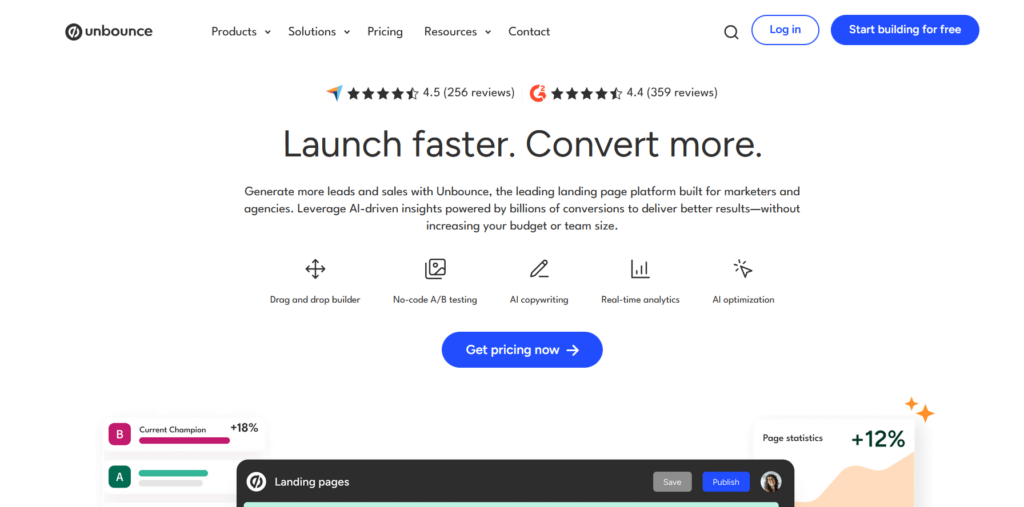Image resolution: width=1024 pixels, height=507 pixels.
Task: Click the Publish button in preview
Action: click(726, 482)
